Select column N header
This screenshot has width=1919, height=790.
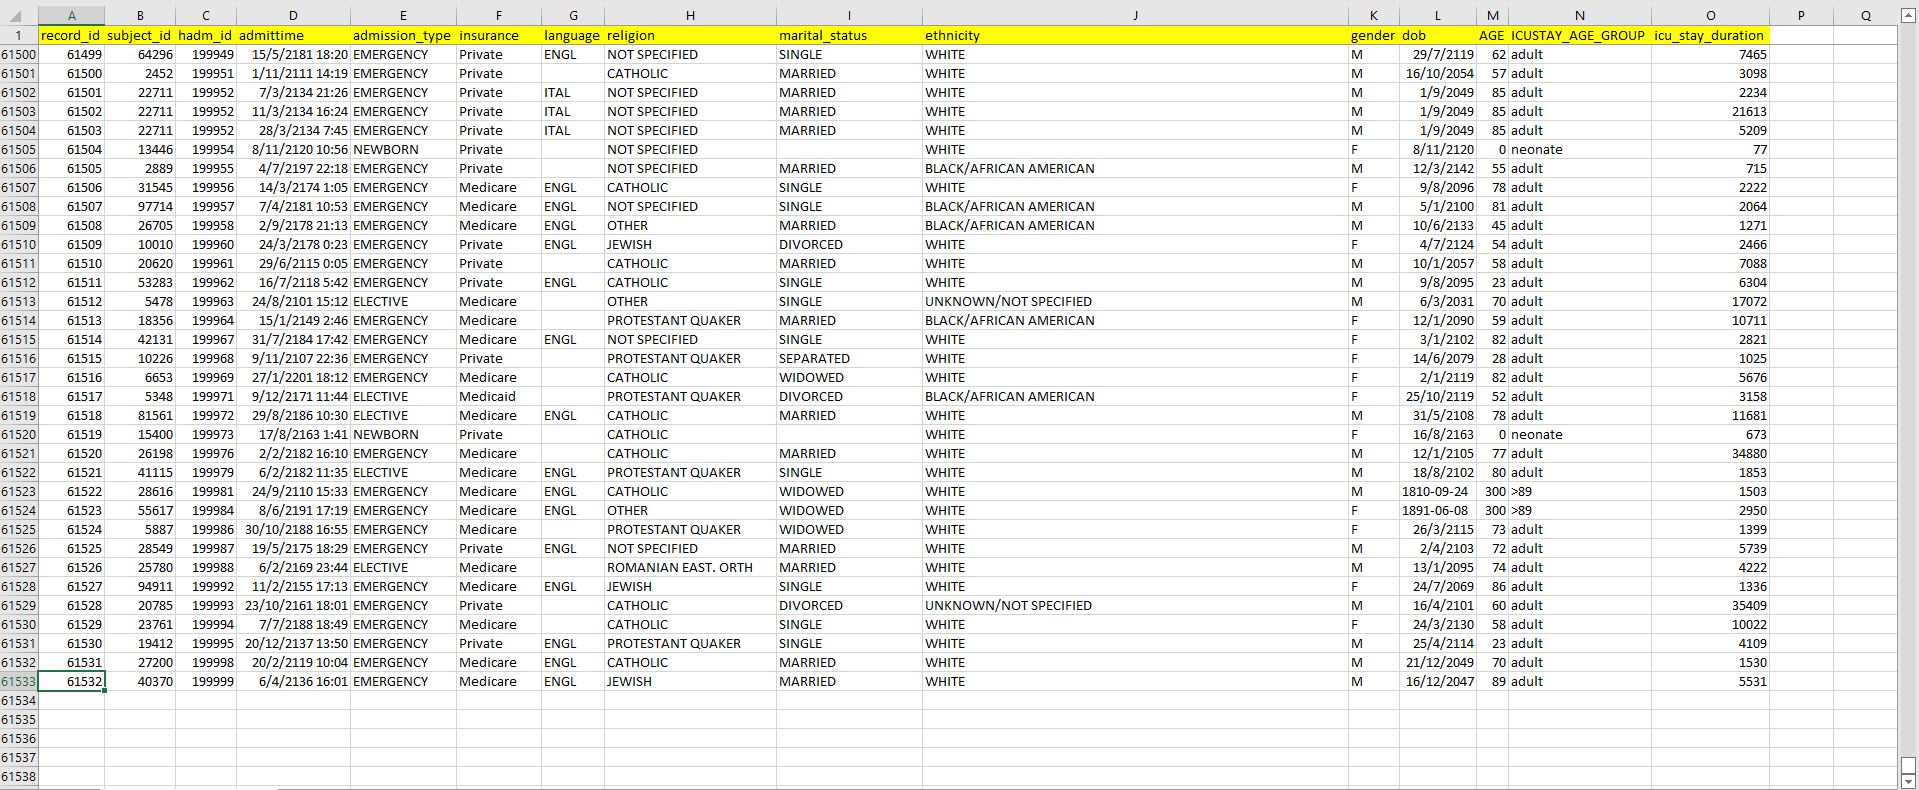tap(1580, 15)
